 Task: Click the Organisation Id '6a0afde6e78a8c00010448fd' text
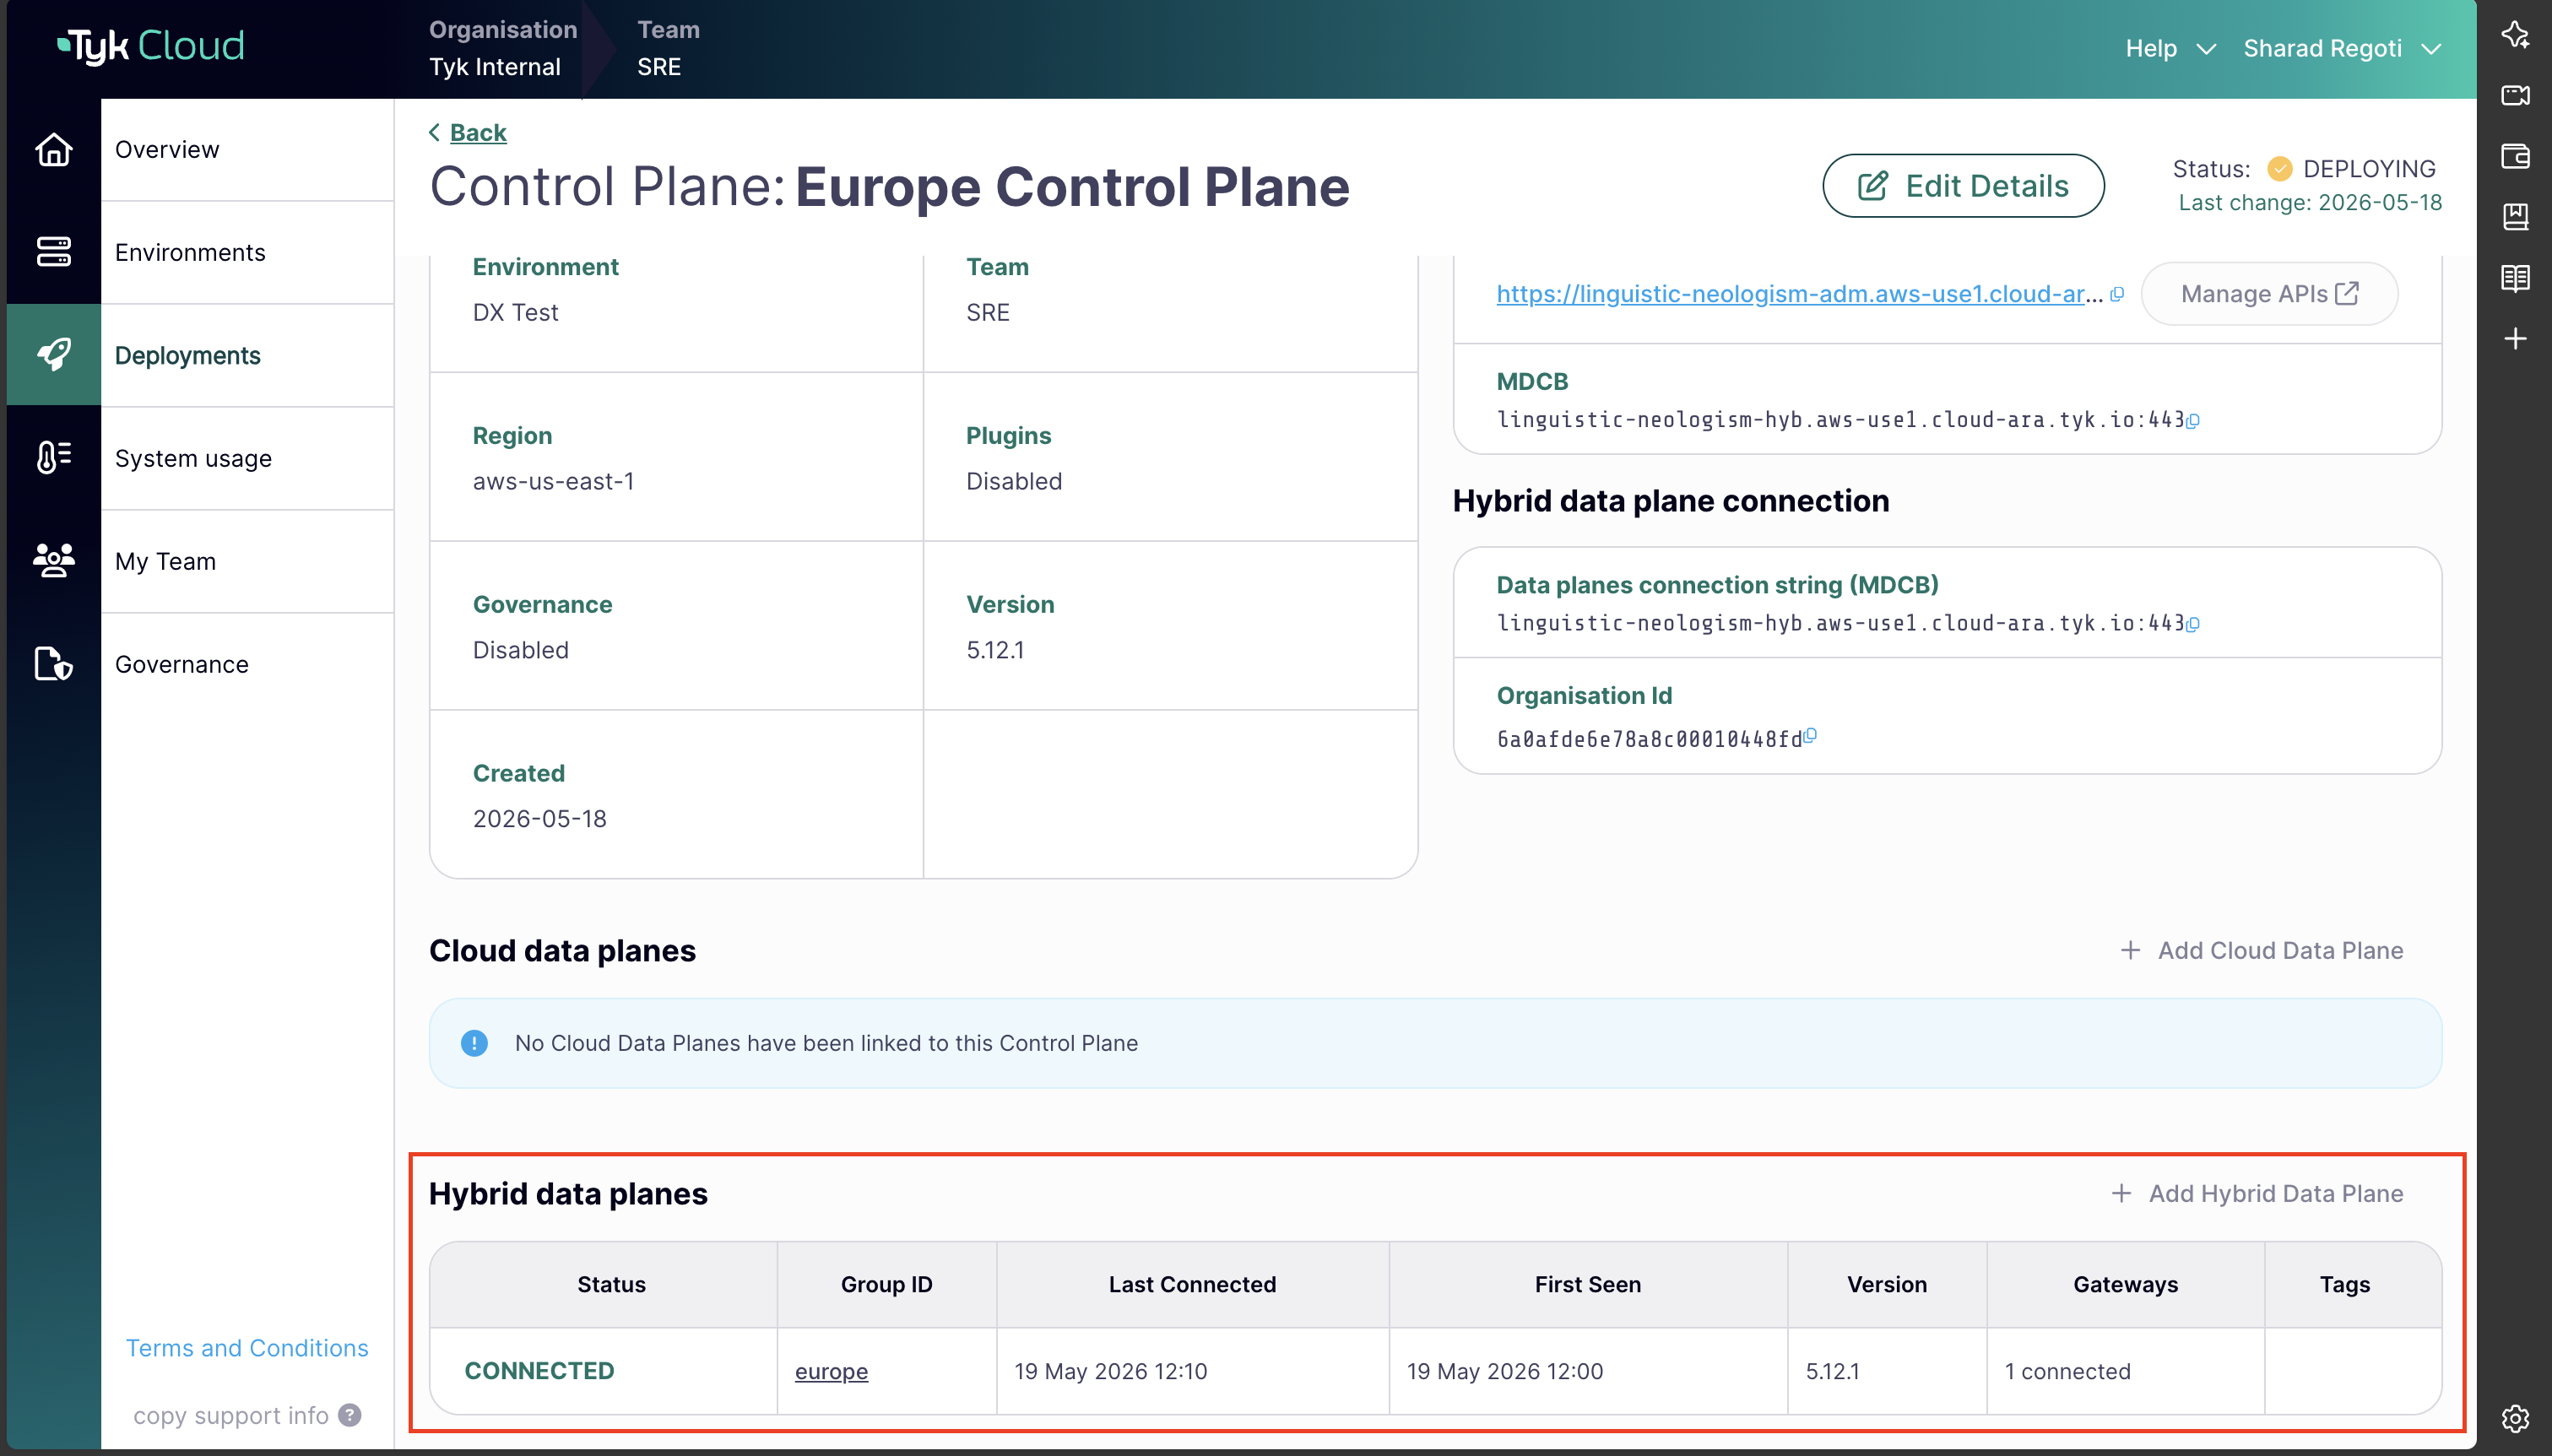pos(1649,739)
